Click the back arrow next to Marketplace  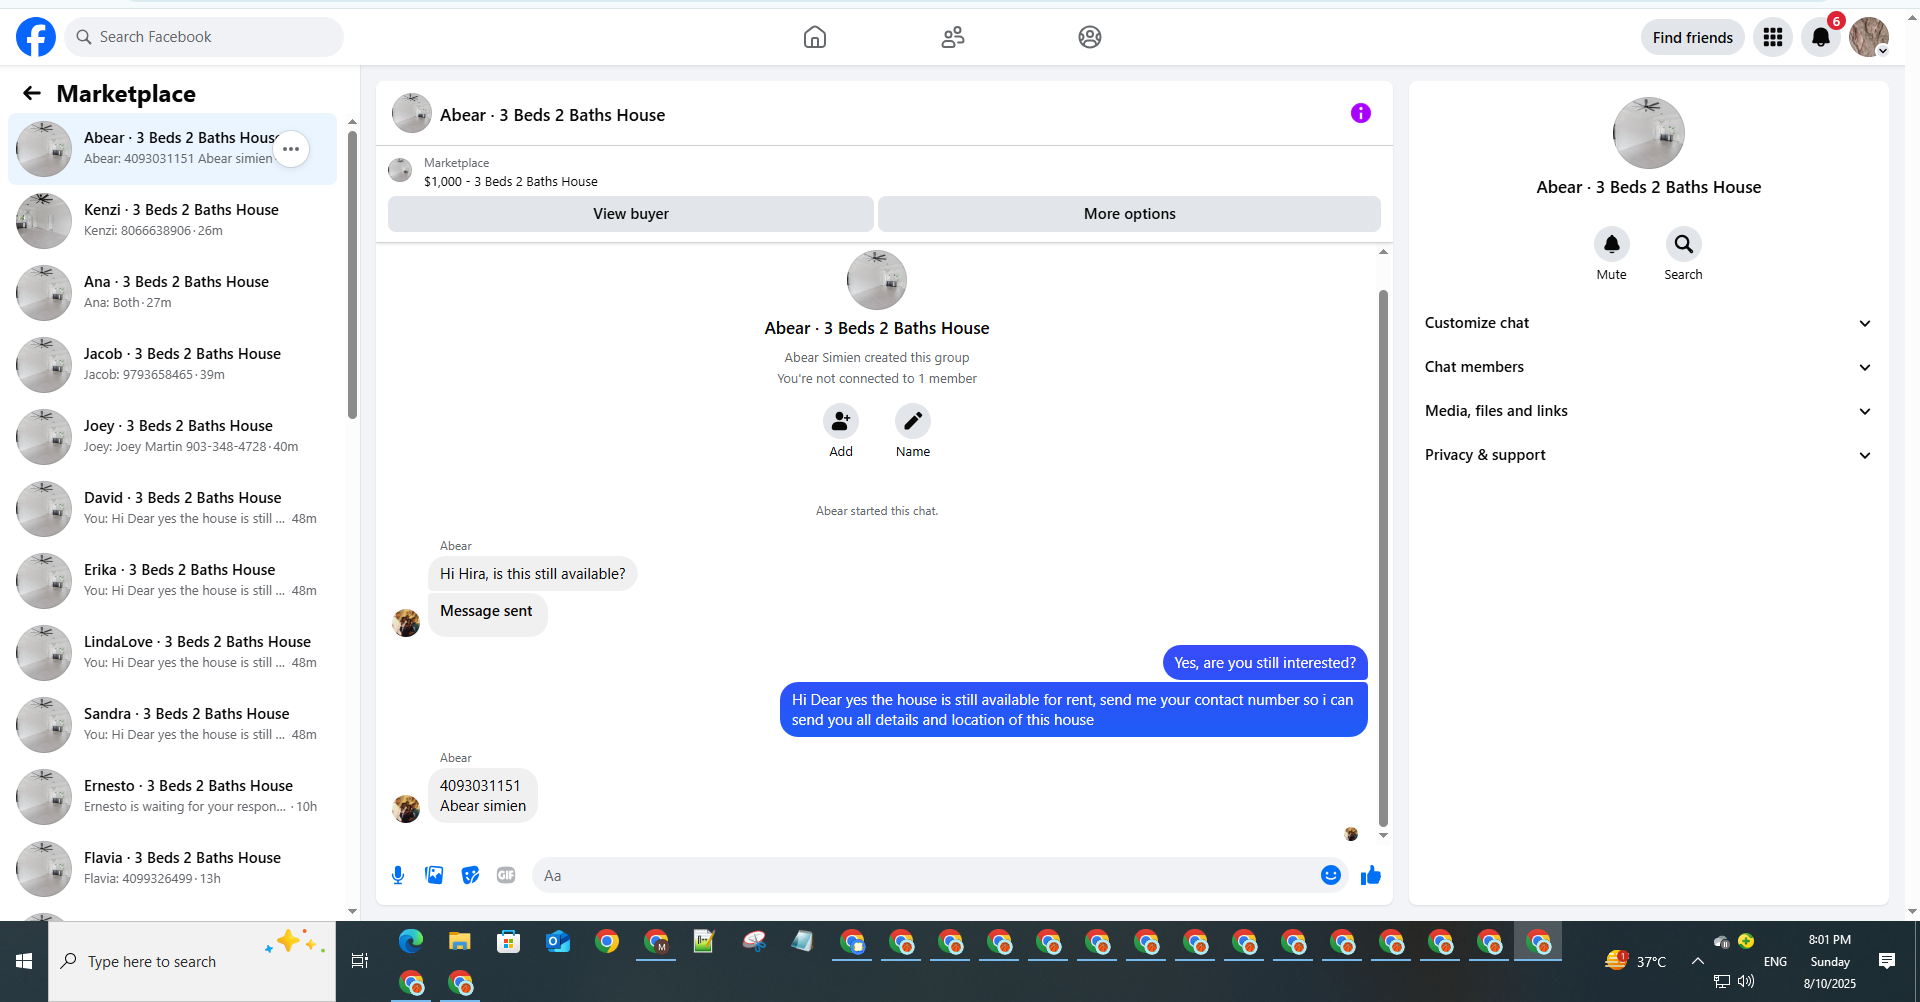coord(32,93)
